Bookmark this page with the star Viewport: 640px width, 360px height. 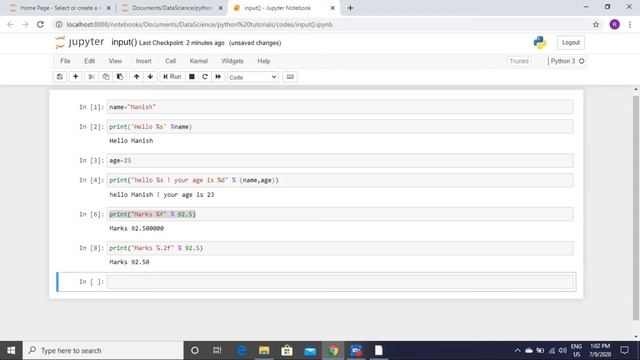(x=596, y=24)
